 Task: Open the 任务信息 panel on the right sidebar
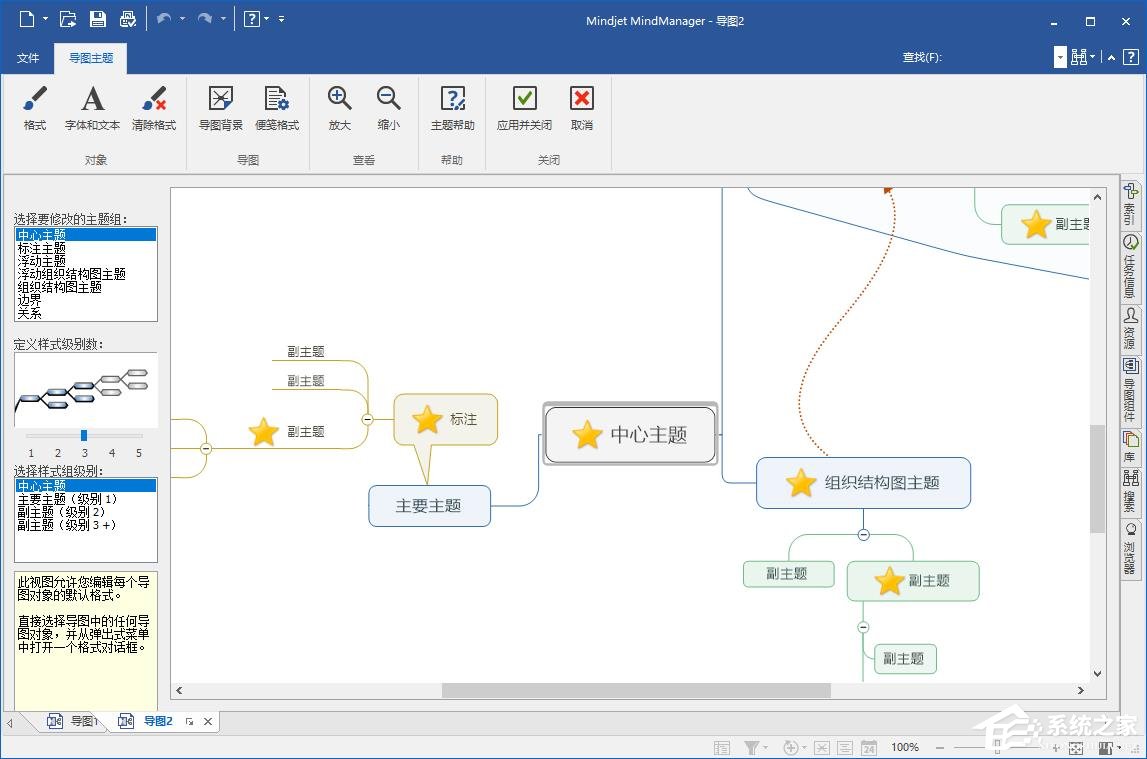[1131, 265]
